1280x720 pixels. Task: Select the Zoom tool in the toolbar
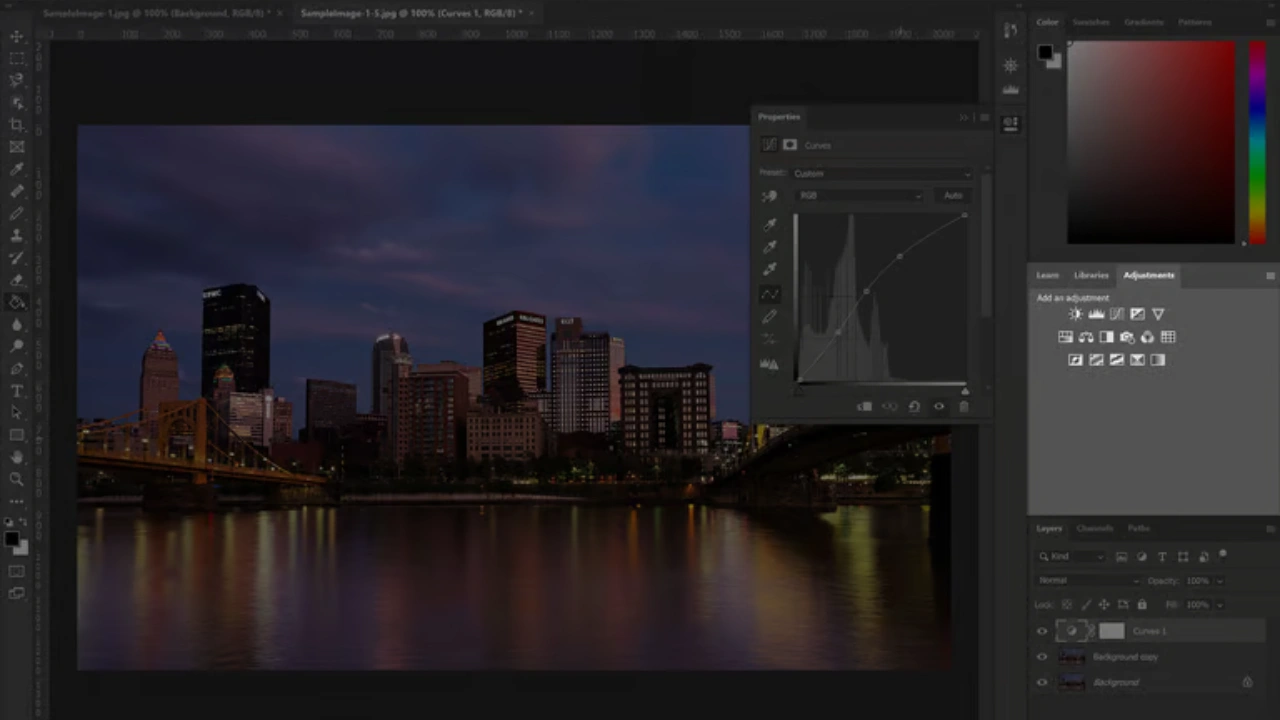click(16, 480)
